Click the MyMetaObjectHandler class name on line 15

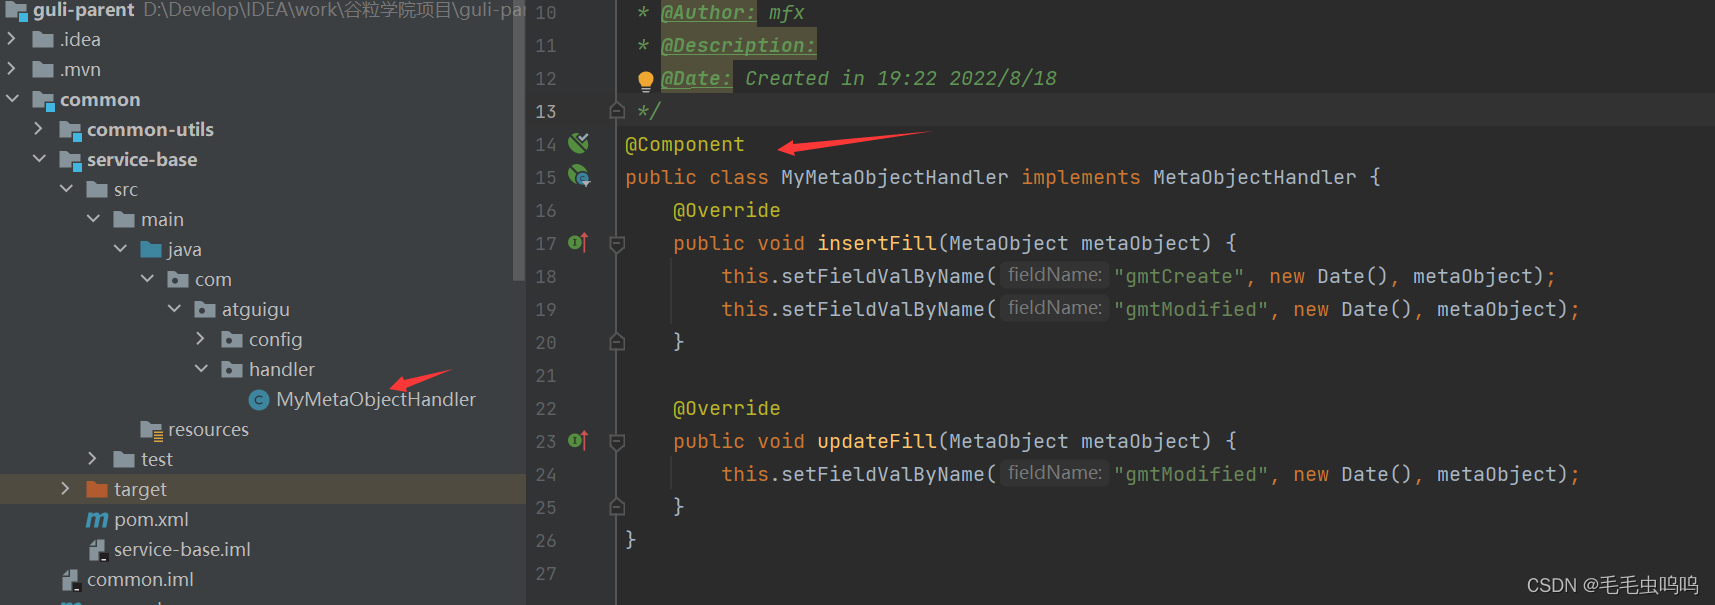[895, 177]
